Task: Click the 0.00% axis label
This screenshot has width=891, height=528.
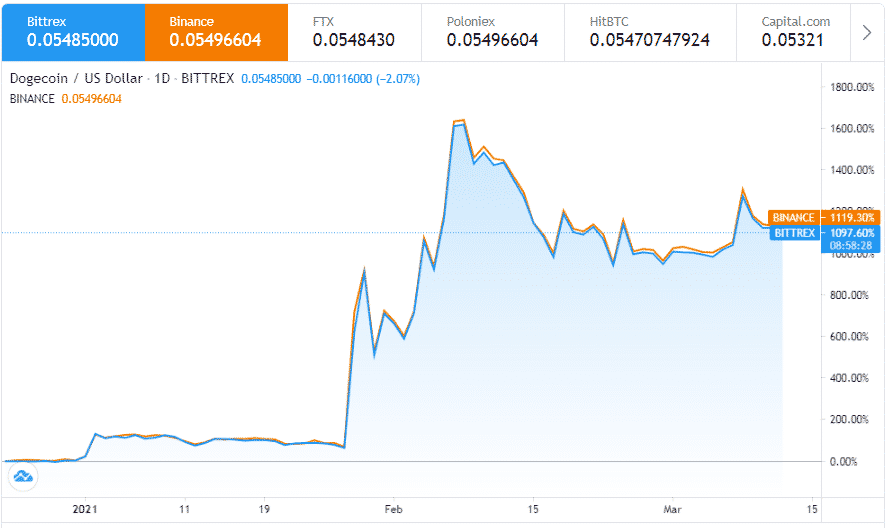Action: tap(843, 462)
